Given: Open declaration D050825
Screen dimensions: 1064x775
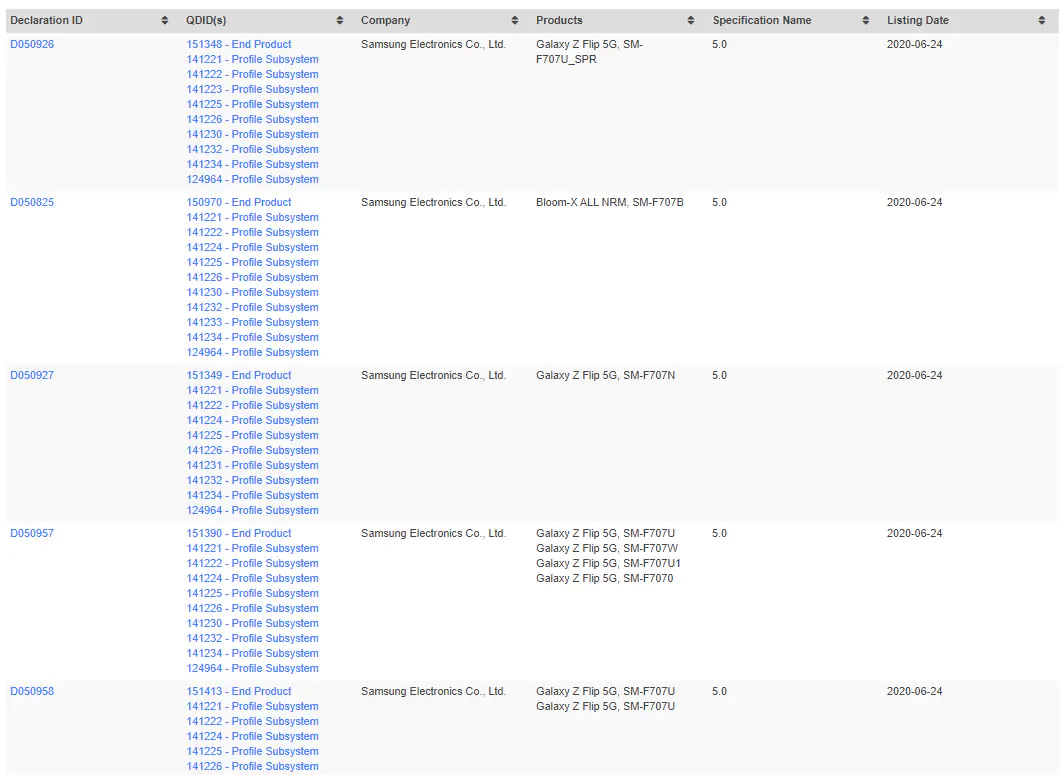Looking at the screenshot, I should click(32, 202).
